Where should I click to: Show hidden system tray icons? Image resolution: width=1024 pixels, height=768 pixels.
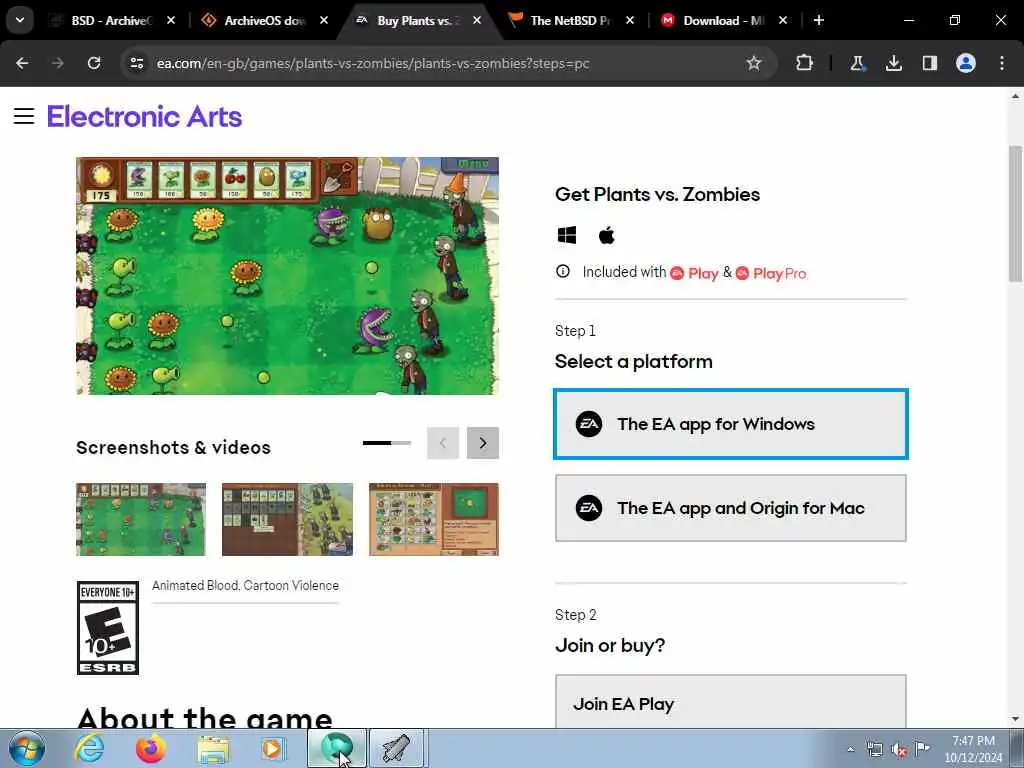click(850, 749)
